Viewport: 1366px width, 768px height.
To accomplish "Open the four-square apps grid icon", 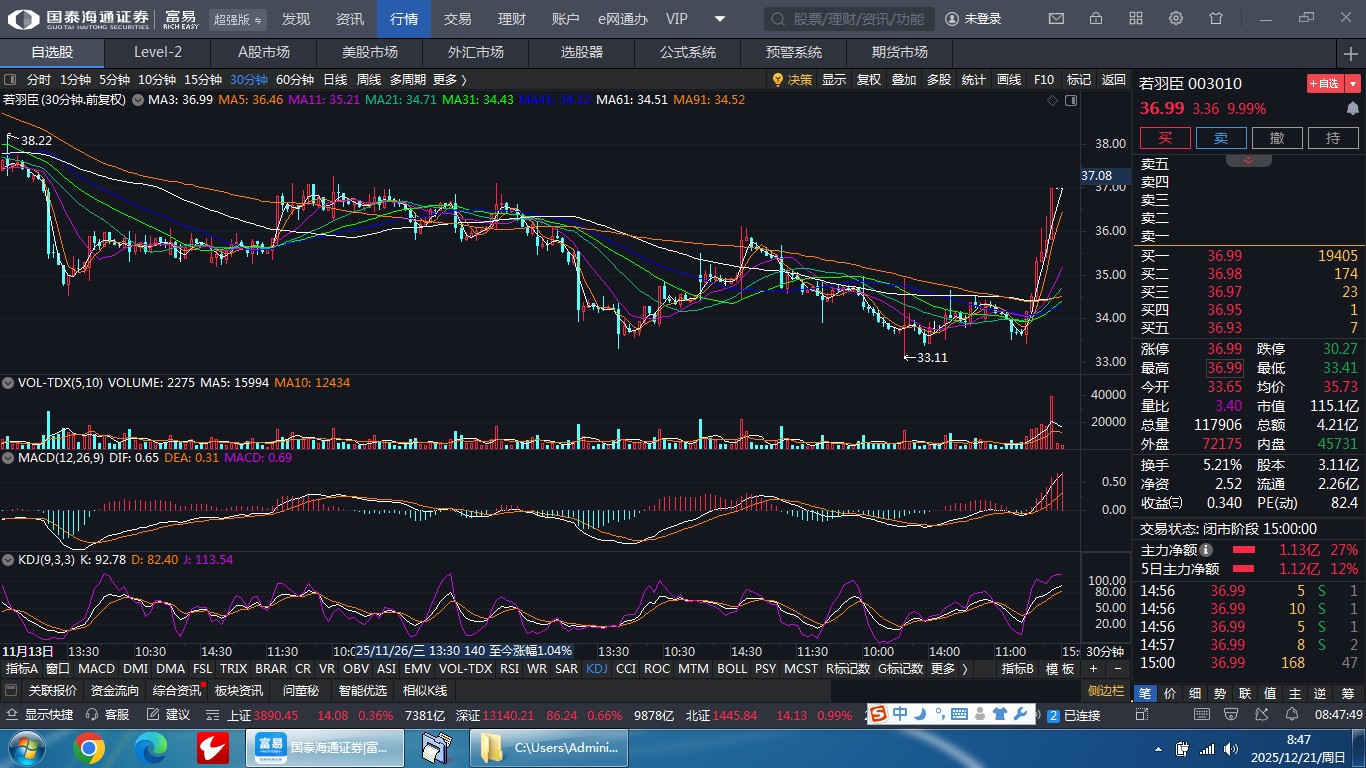I will pyautogui.click(x=1136, y=19).
